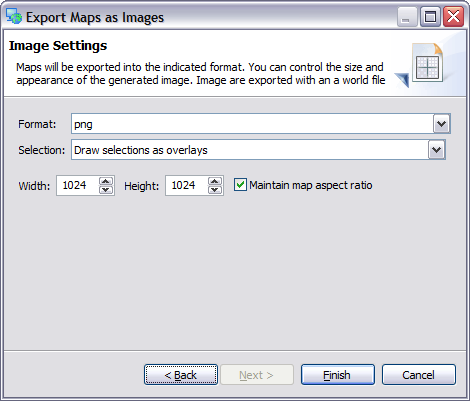Minimize the export dialog window
470x401 pixels.
(x=407, y=16)
